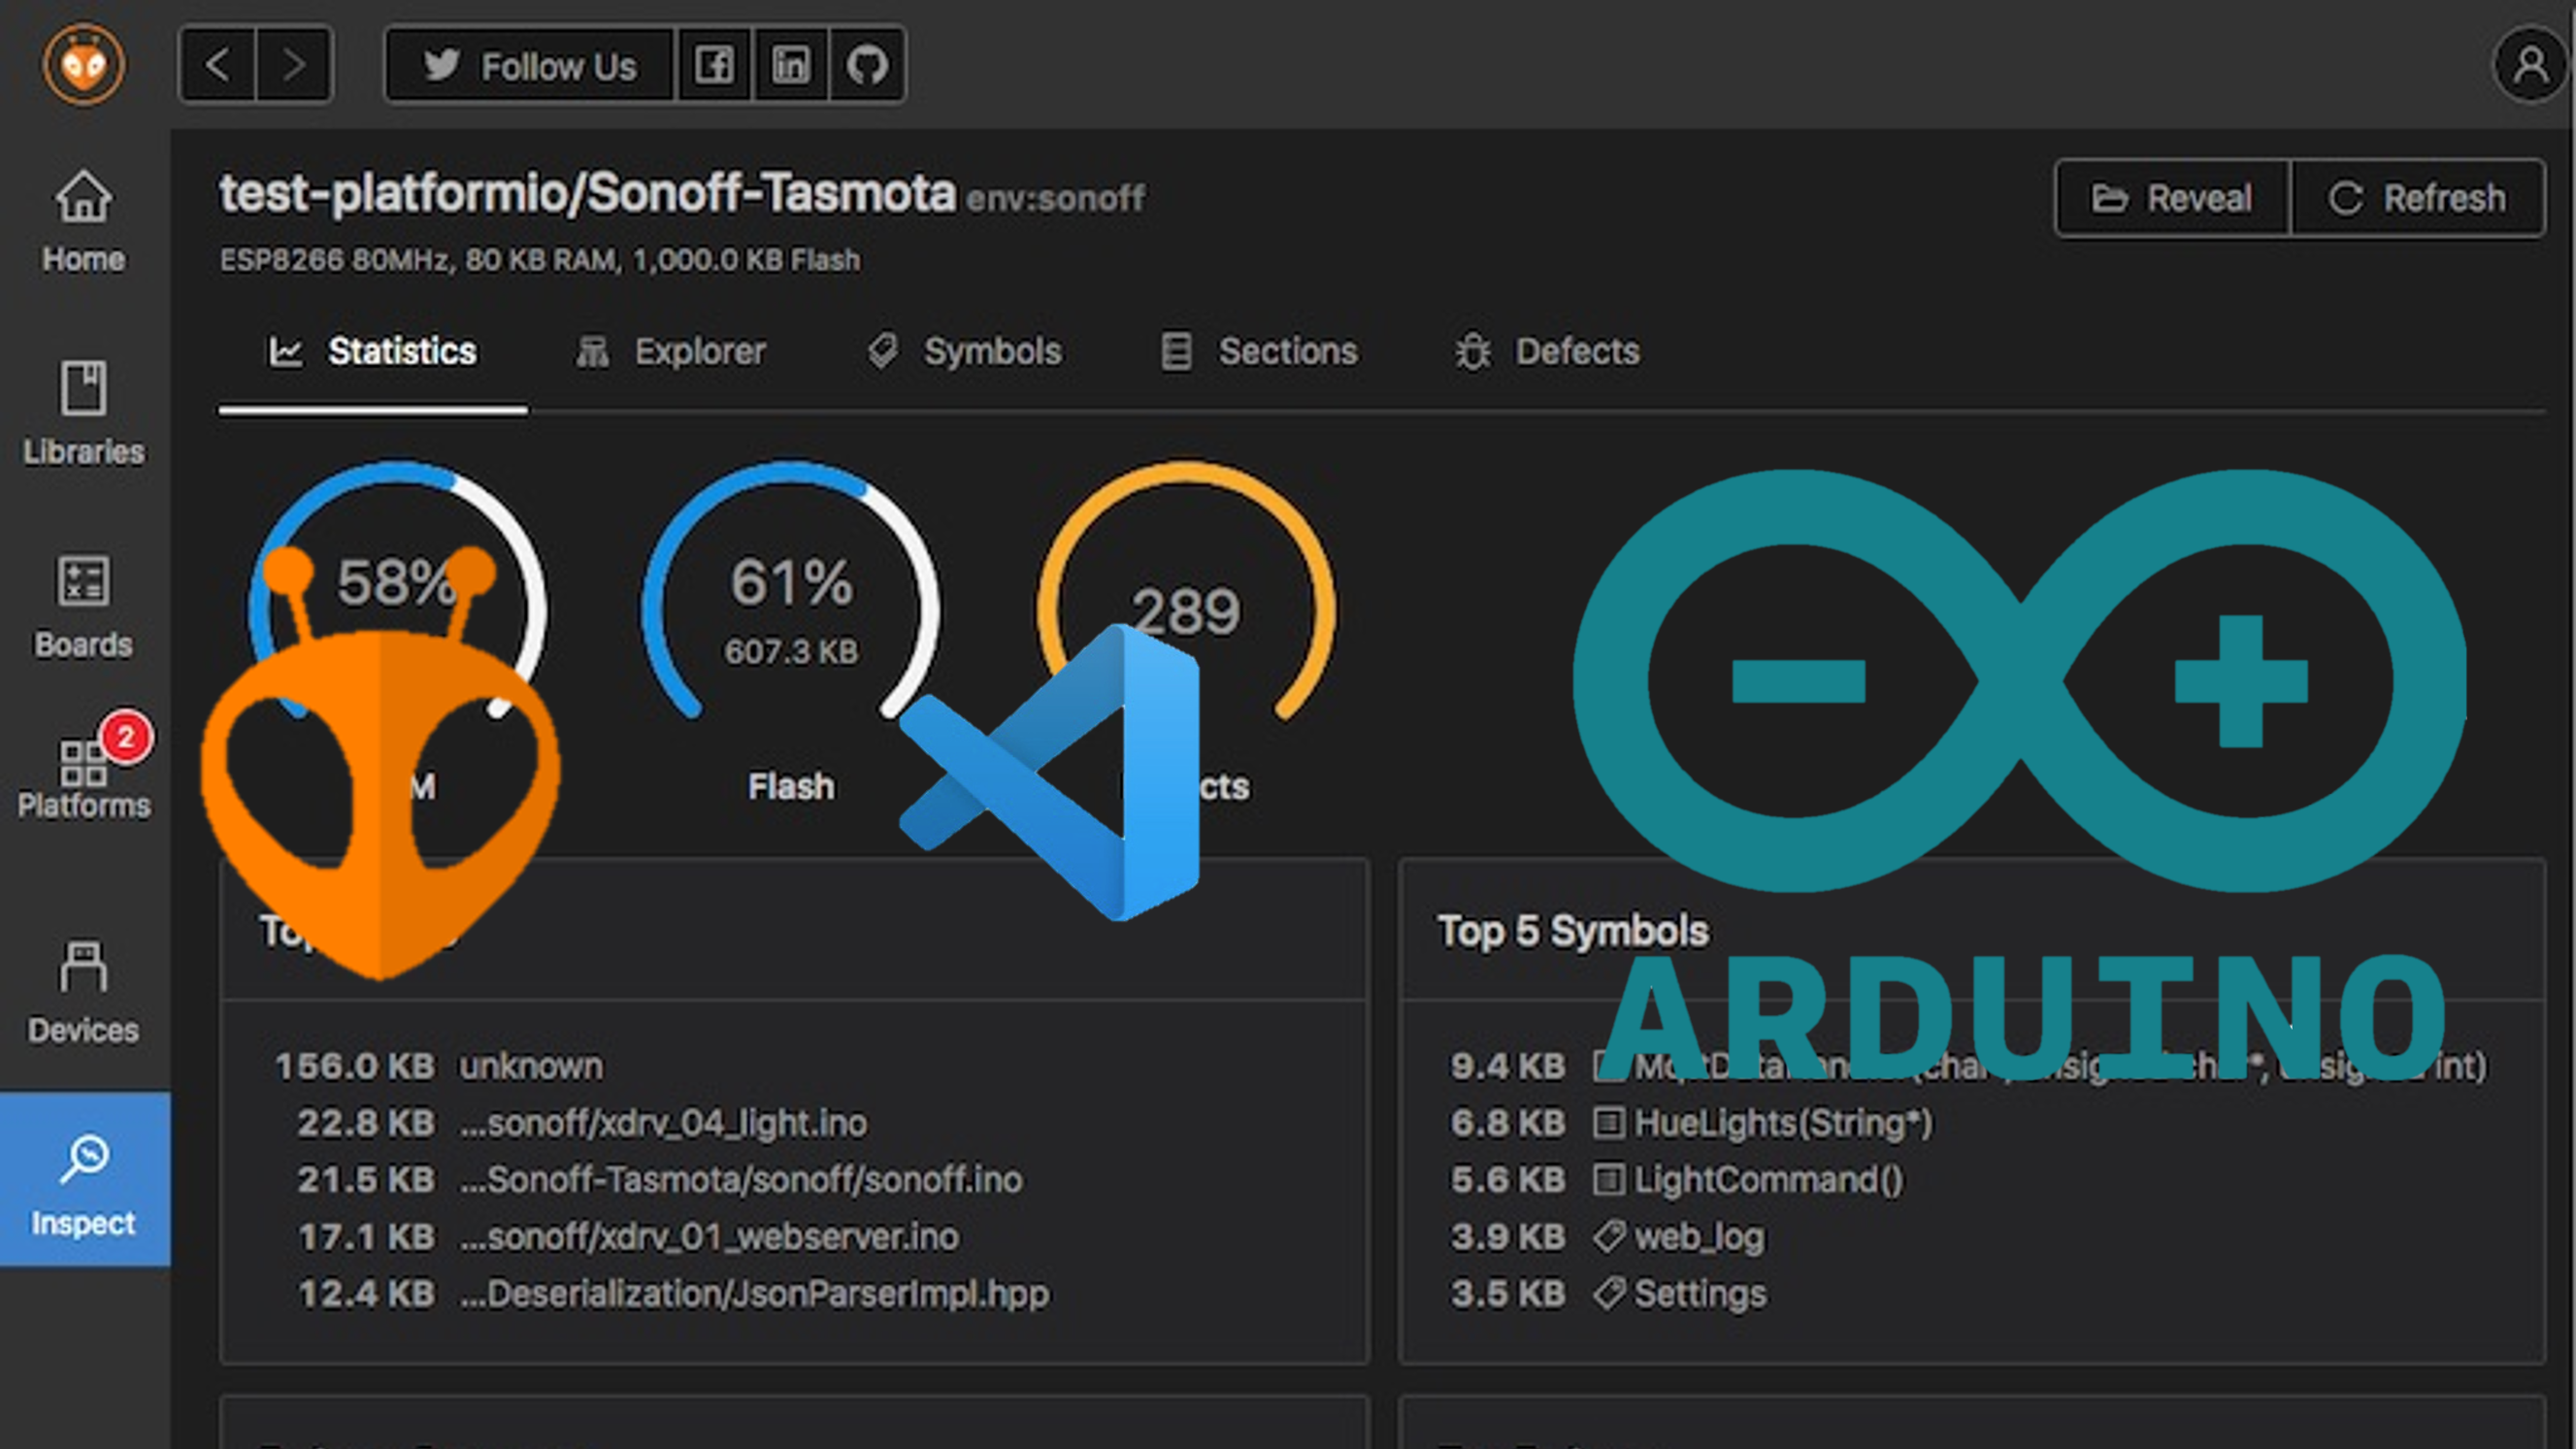This screenshot has height=1449, width=2576.
Task: Select Inspect in the sidebar
Action: coord(84,1180)
